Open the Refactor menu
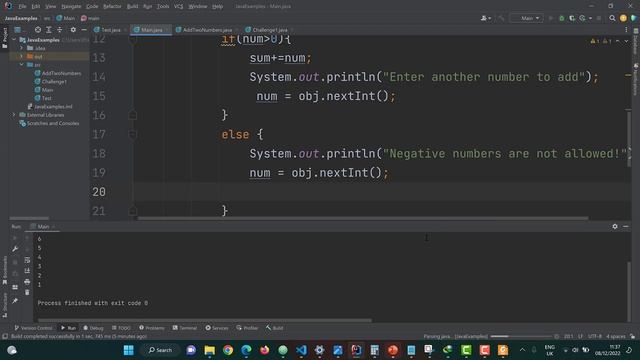 pyautogui.click(x=112, y=6)
